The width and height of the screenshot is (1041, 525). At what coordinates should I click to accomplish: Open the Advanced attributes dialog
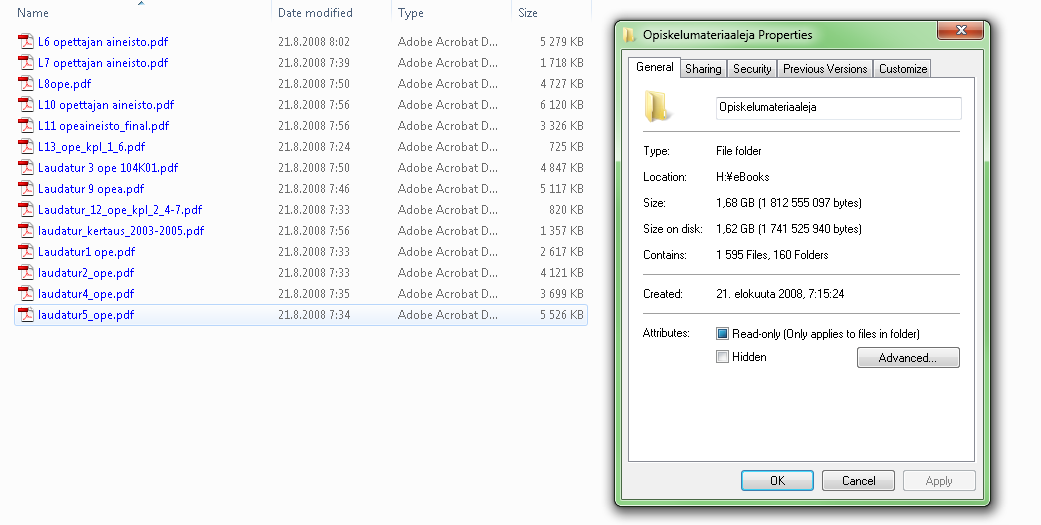coord(907,358)
